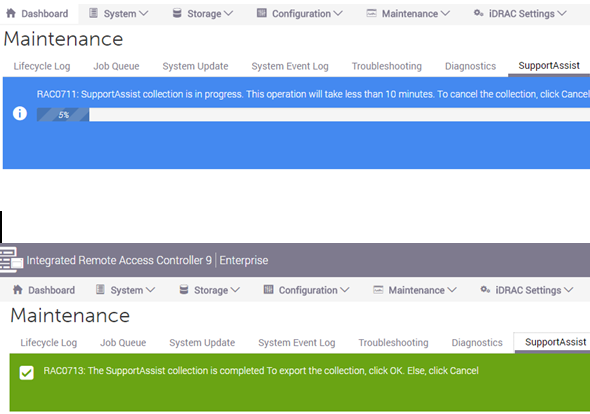Go to Dashboard in the lower menu bar

pos(52,290)
